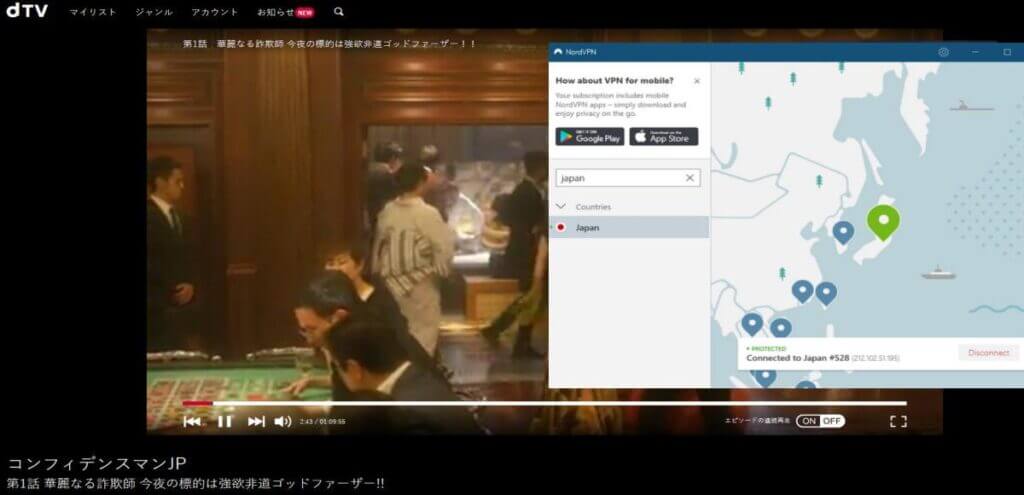1024x495 pixels.
Task: Collapse the Countries list section
Action: coord(560,206)
